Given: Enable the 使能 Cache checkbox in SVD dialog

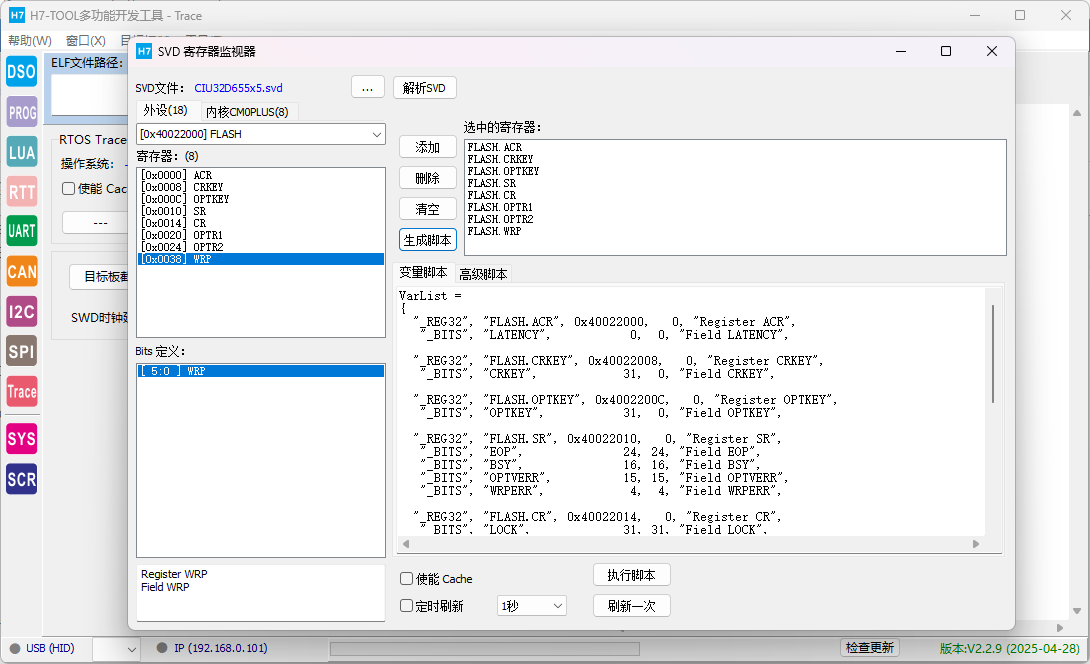Looking at the screenshot, I should coord(407,578).
